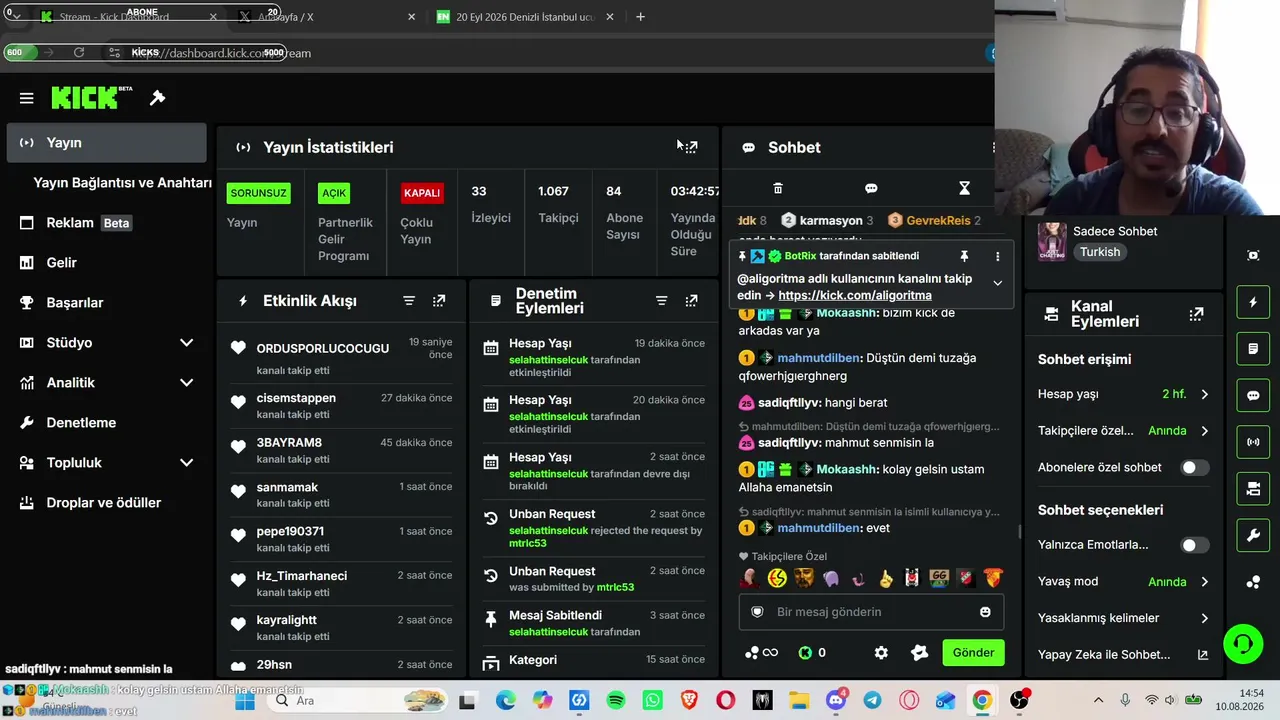Screen dimensions: 1280x720
Task: Open the green headset support button
Action: (x=1243, y=643)
